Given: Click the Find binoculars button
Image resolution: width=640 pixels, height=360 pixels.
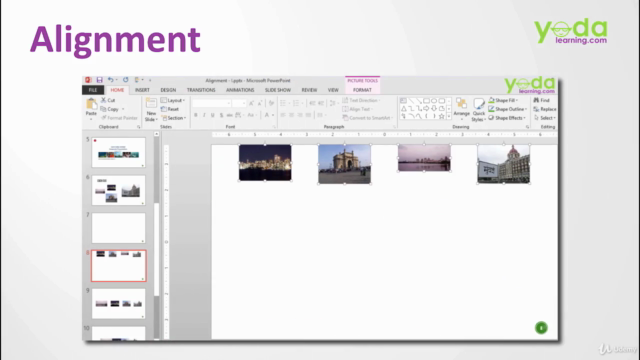Looking at the screenshot, I should [542, 100].
